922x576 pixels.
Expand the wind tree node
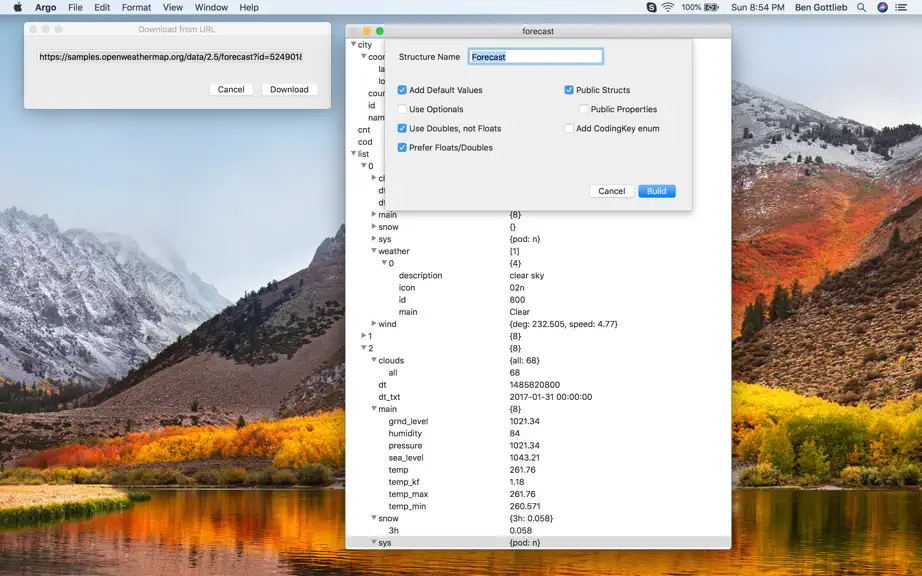pyautogui.click(x=374, y=323)
